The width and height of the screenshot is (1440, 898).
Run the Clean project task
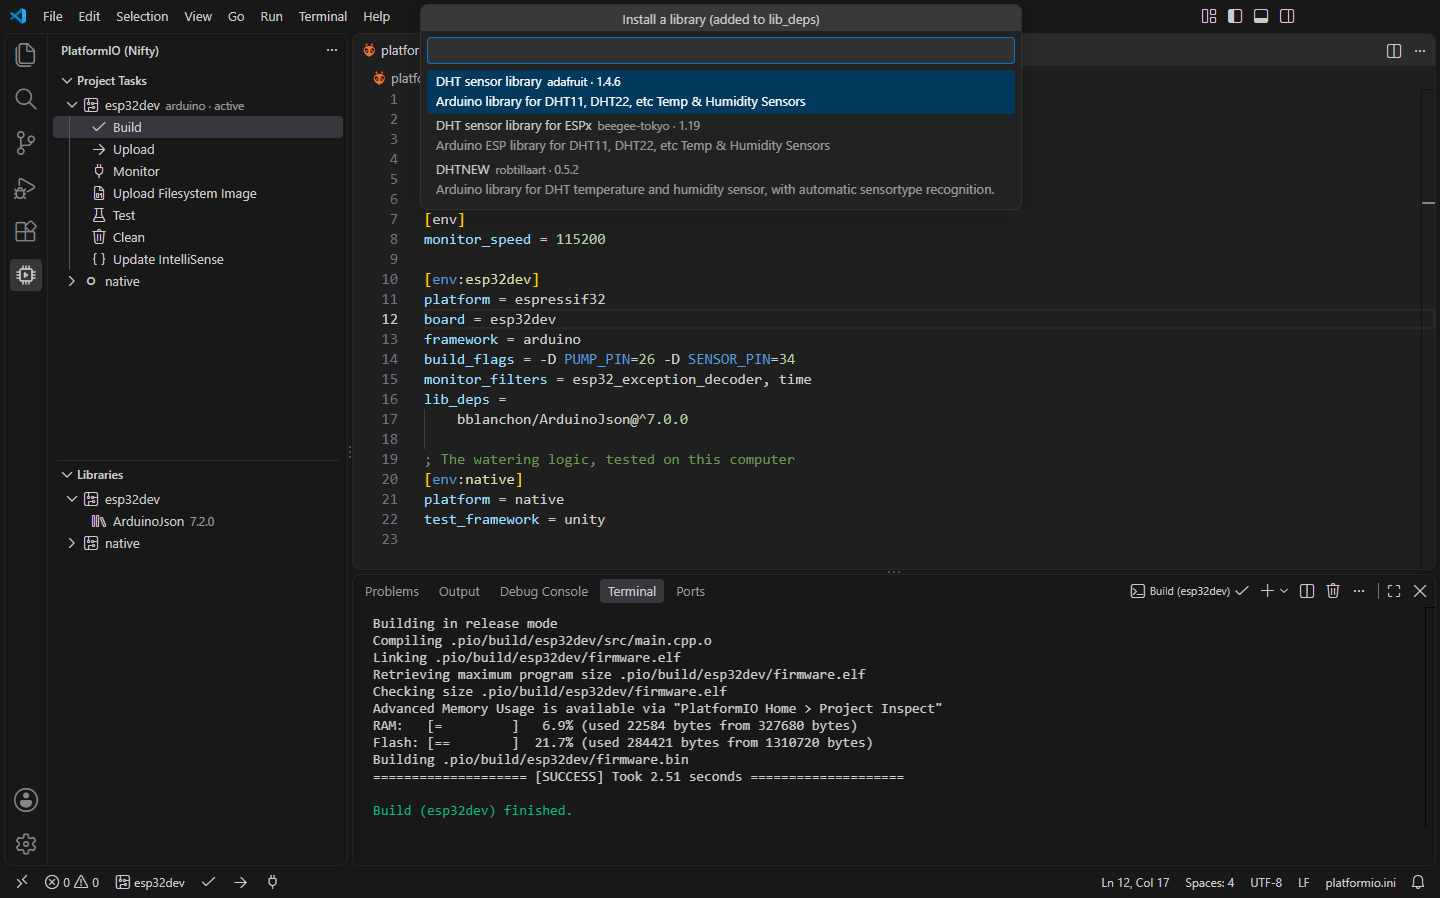pyautogui.click(x=198, y=237)
